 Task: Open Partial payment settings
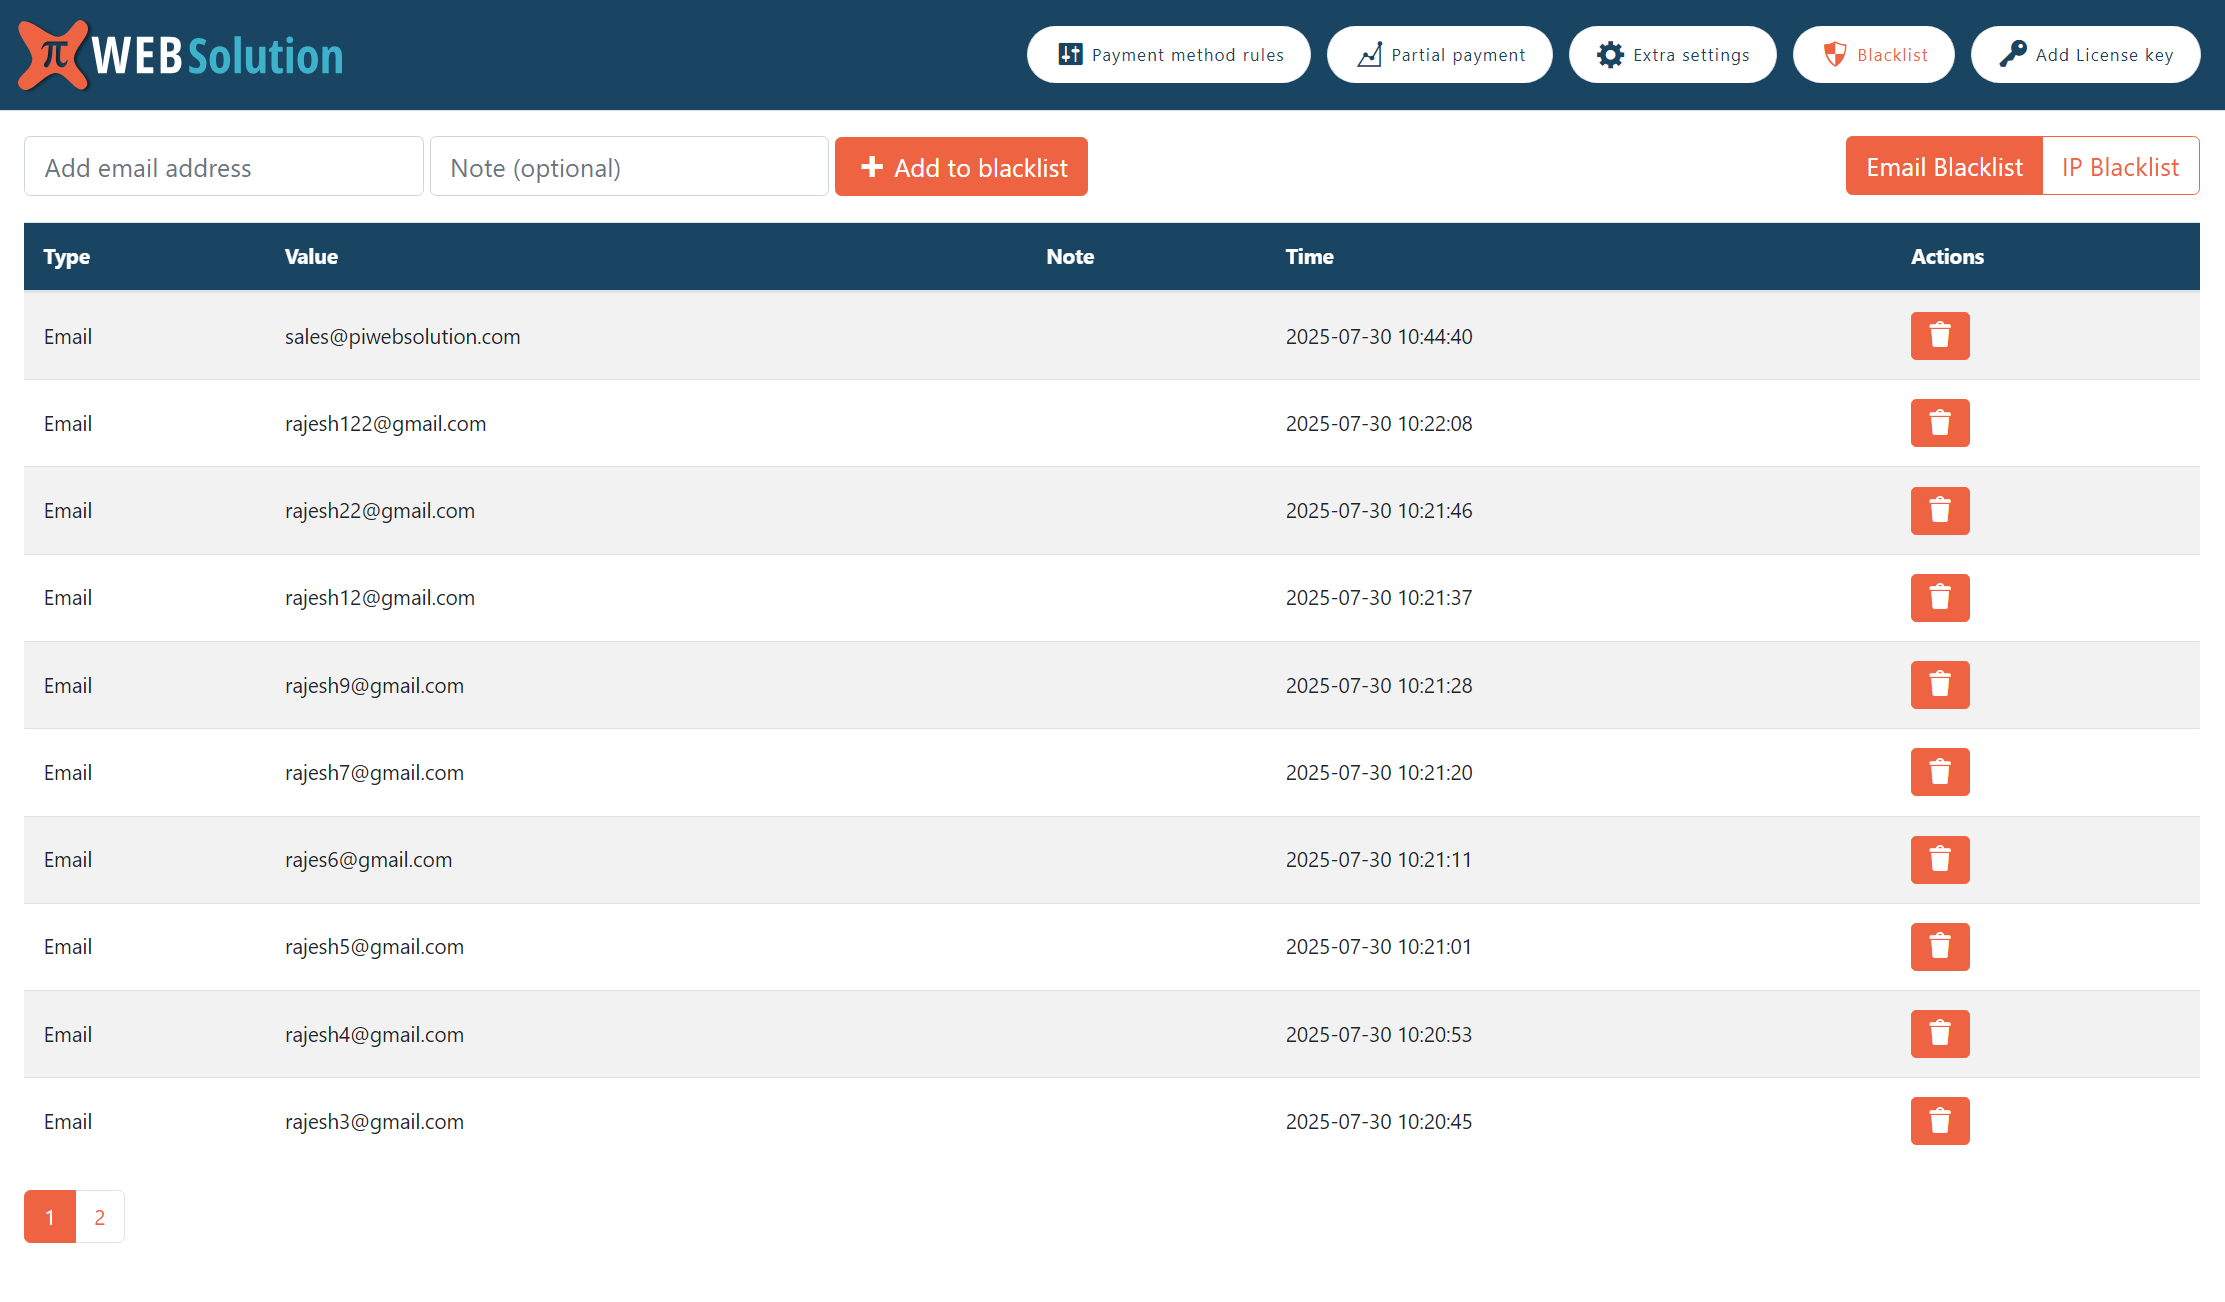(1439, 55)
